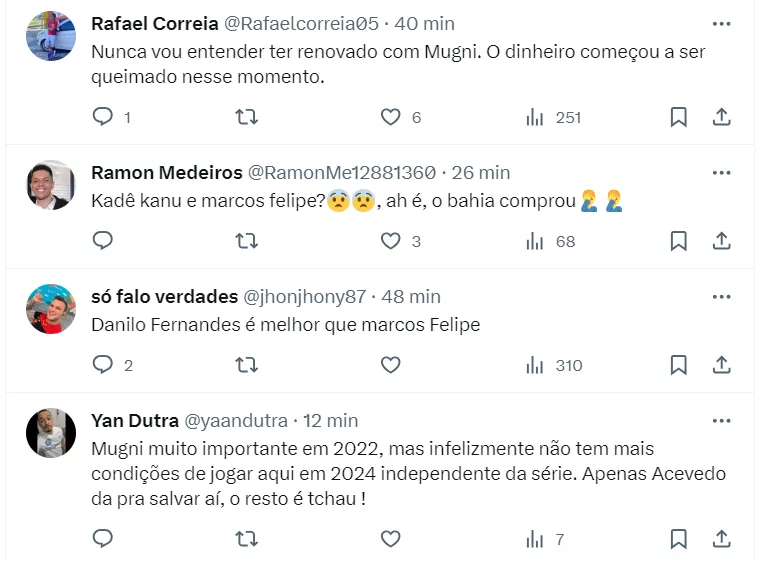Open more menu on Yan Dutra's tweet
Screen dimensions: 761x561
pos(721,420)
